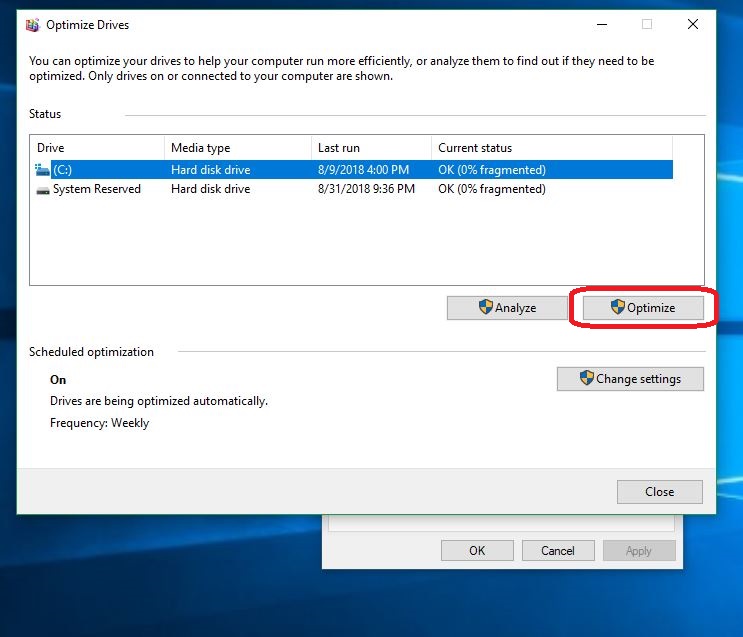743x637 pixels.
Task: Click the System Reserved drive icon
Action: pos(42,190)
